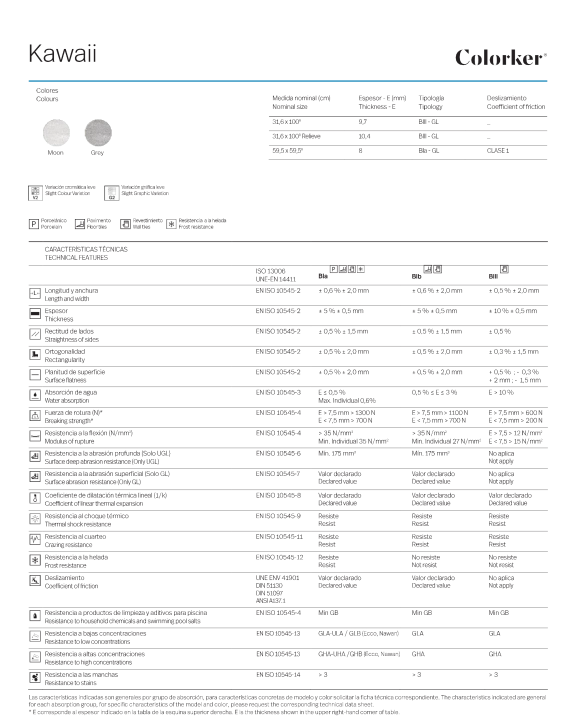This screenshot has width=576, height=720.
Task: Click the BIb column header
Action: [416, 276]
